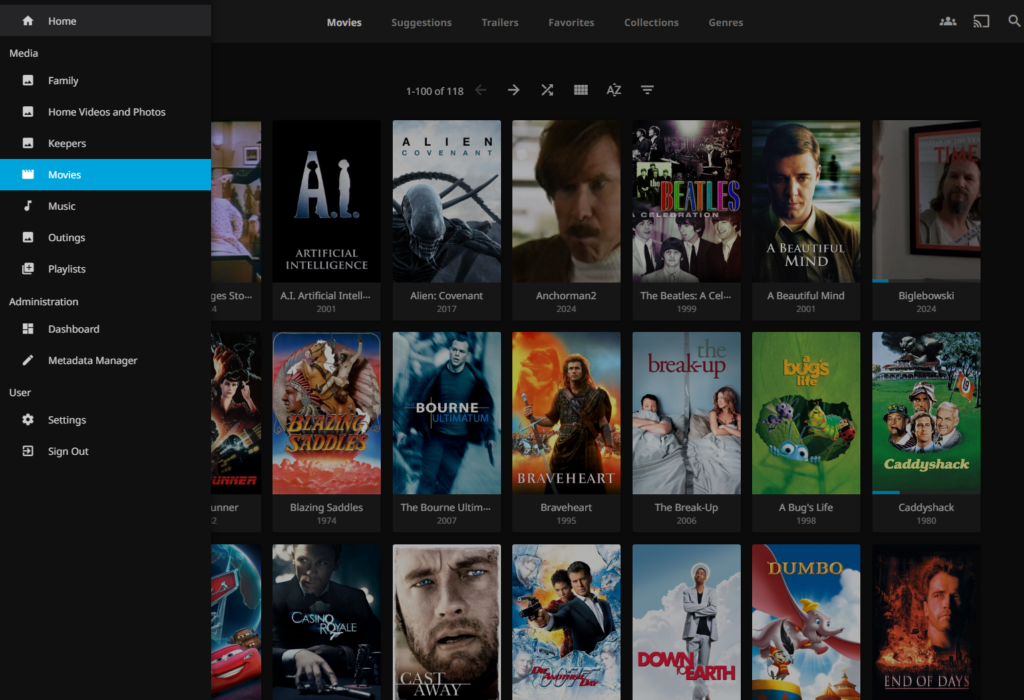Click the Cast to device icon
The width and height of the screenshot is (1024, 700).
(981, 22)
